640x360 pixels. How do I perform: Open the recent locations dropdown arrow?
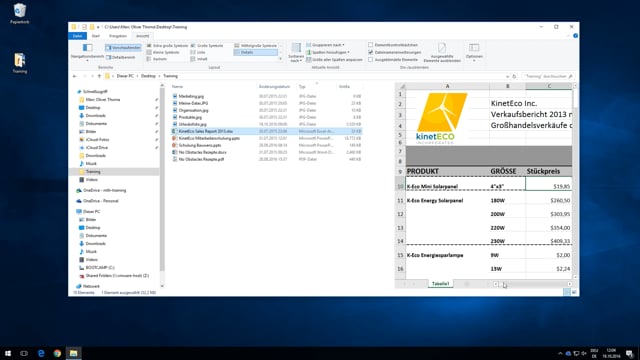(92, 76)
